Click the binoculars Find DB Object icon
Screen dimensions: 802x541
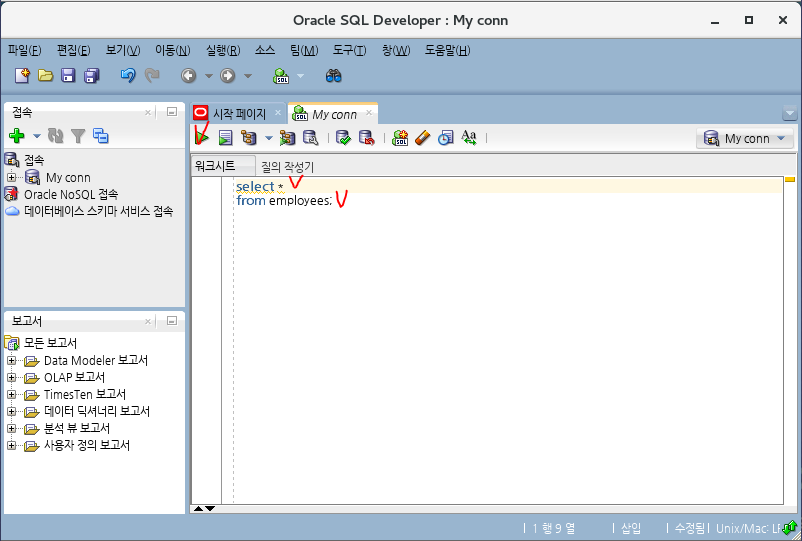(x=333, y=76)
